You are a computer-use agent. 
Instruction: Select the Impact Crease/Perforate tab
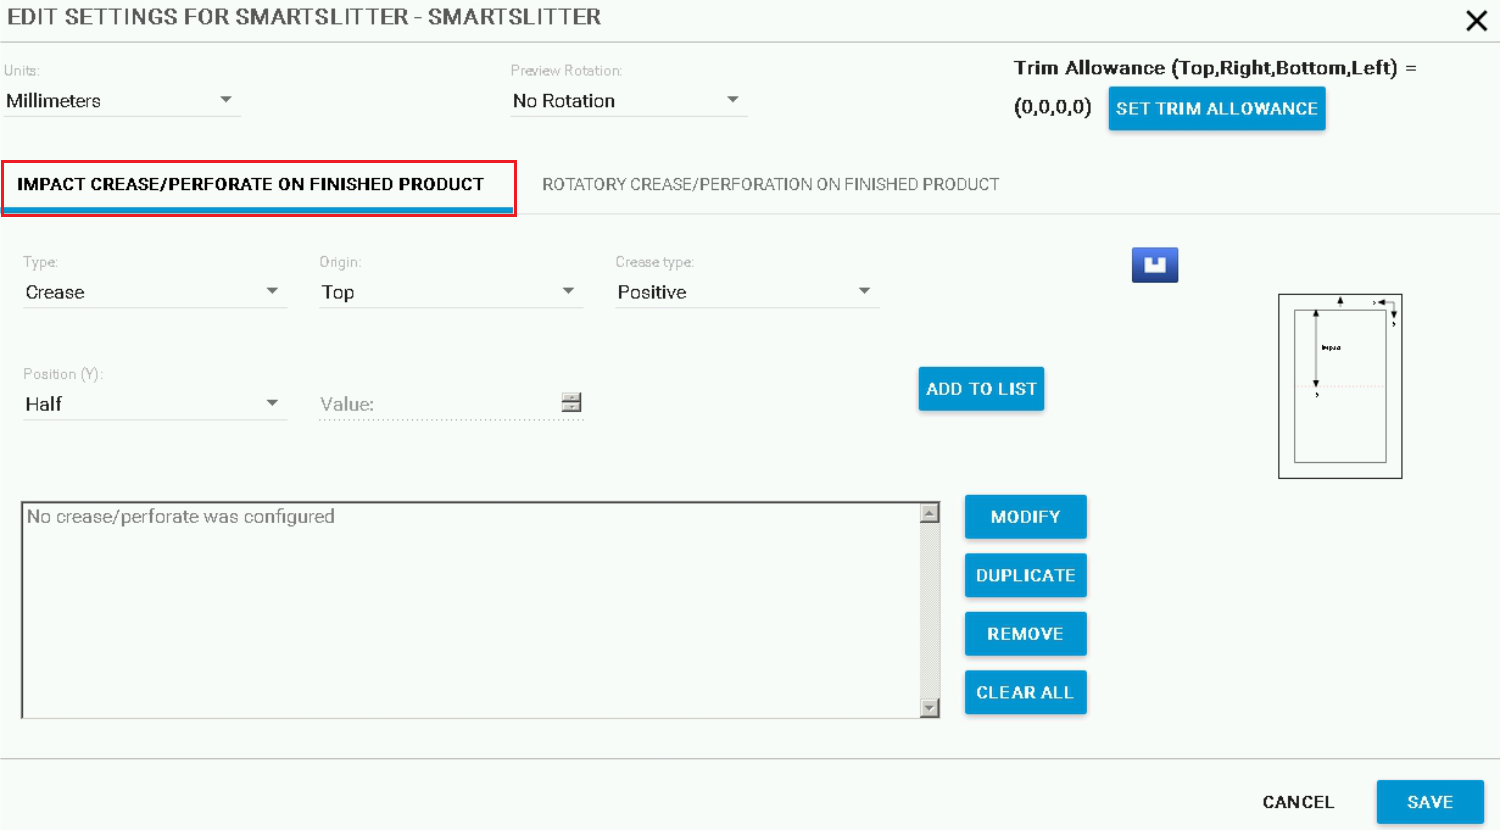[251, 184]
